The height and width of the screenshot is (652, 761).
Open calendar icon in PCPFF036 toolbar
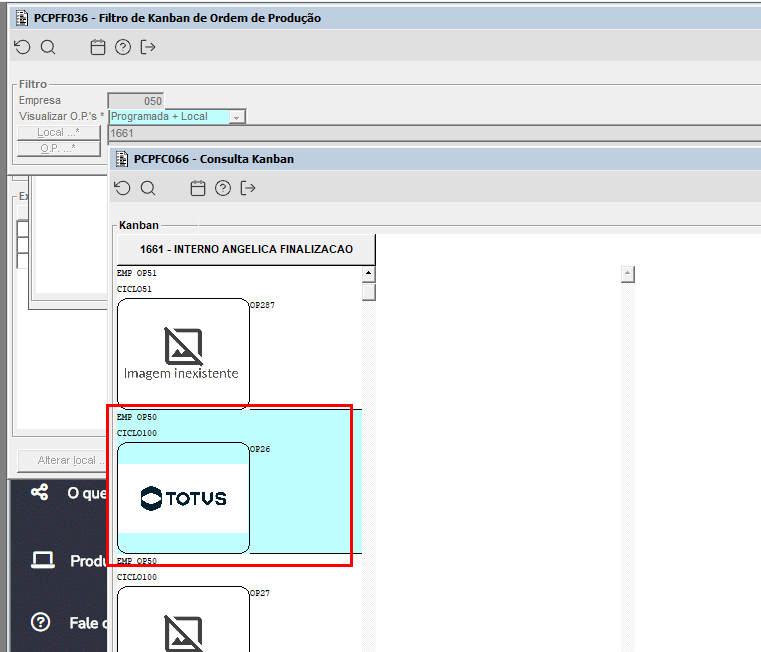98,47
